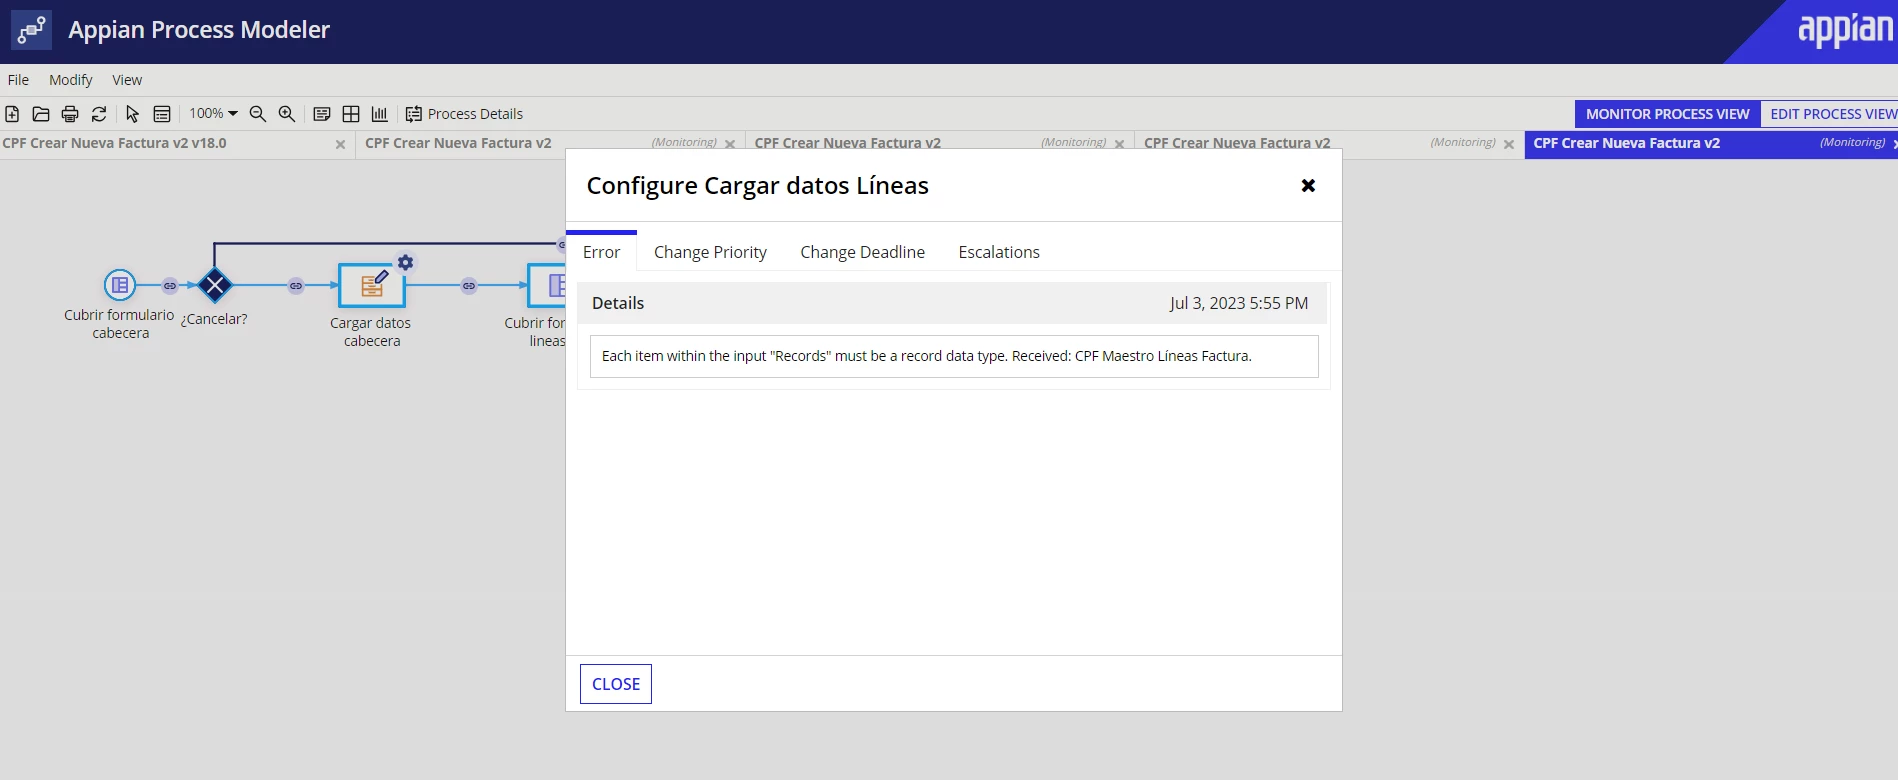Click the properties list icon beside pointer
The height and width of the screenshot is (780, 1898).
pyautogui.click(x=162, y=114)
